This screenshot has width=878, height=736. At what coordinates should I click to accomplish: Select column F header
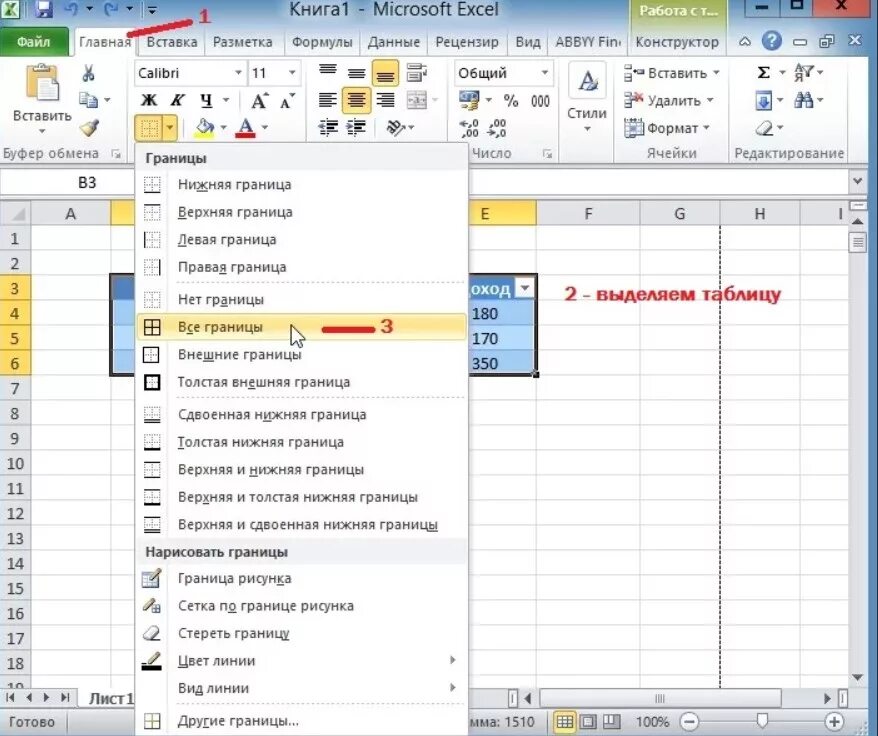point(588,213)
